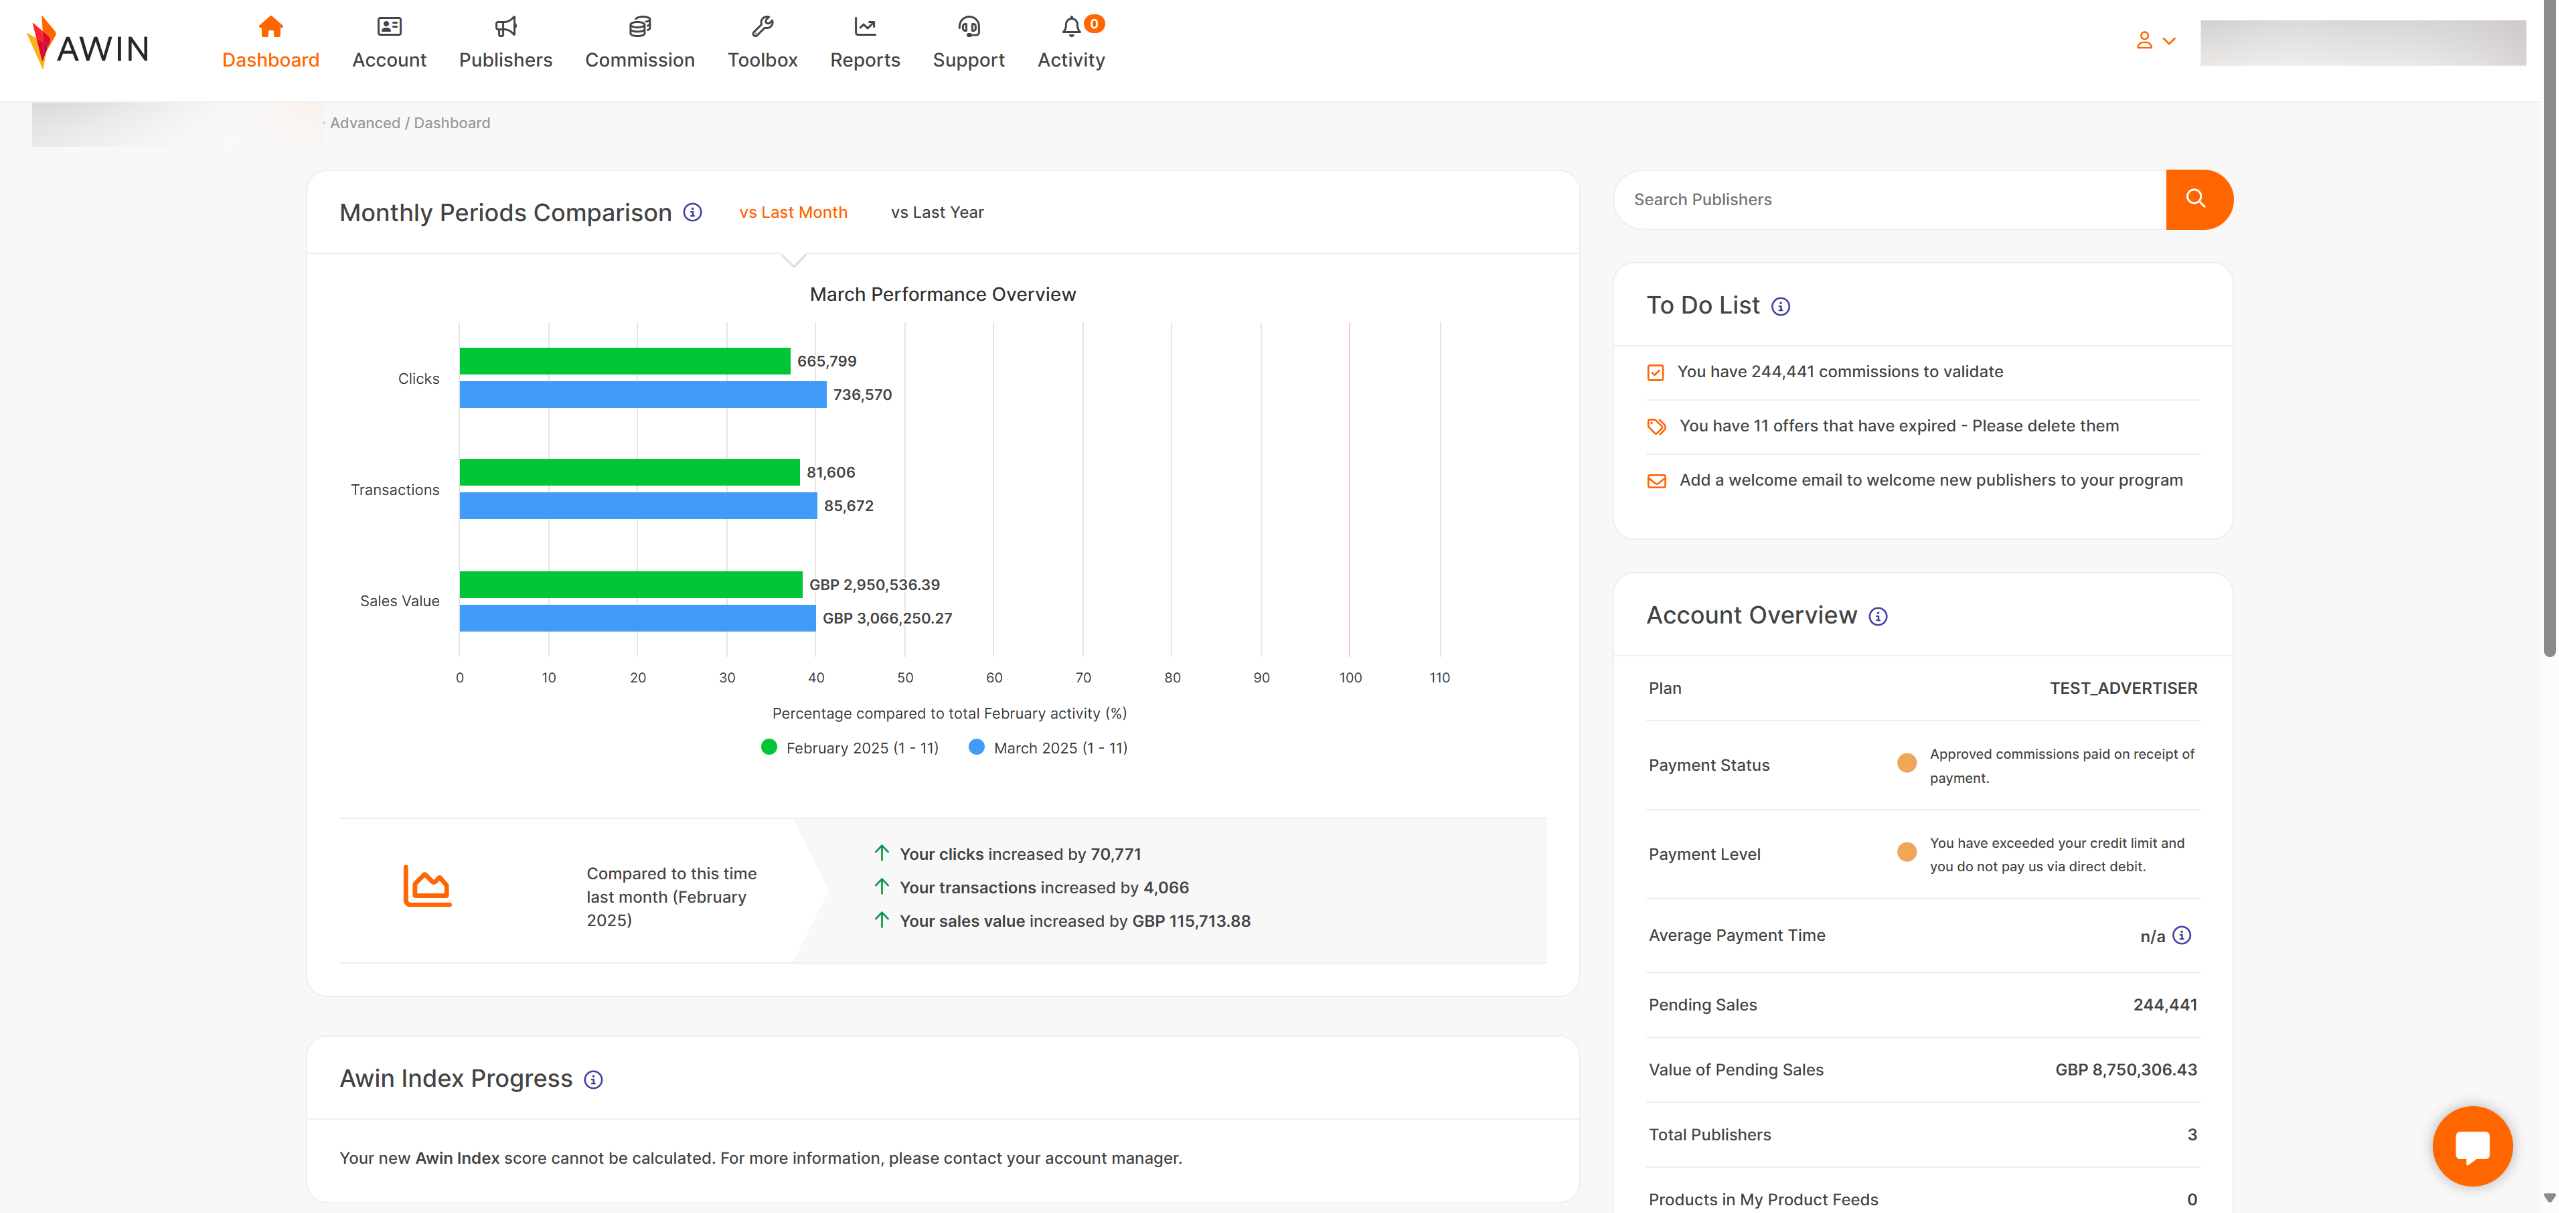The image size is (2559, 1213).
Task: Open expired offers to-do link
Action: point(1898,426)
